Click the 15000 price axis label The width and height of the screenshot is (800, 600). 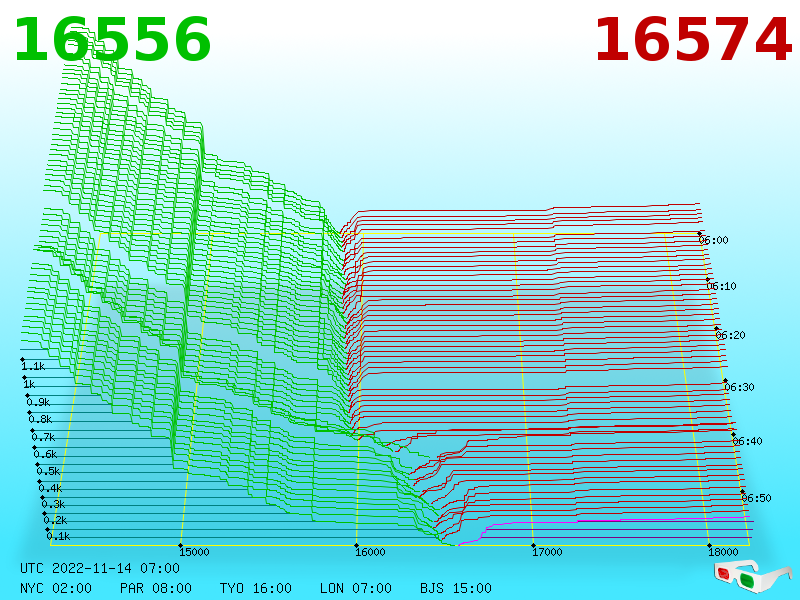coord(194,552)
